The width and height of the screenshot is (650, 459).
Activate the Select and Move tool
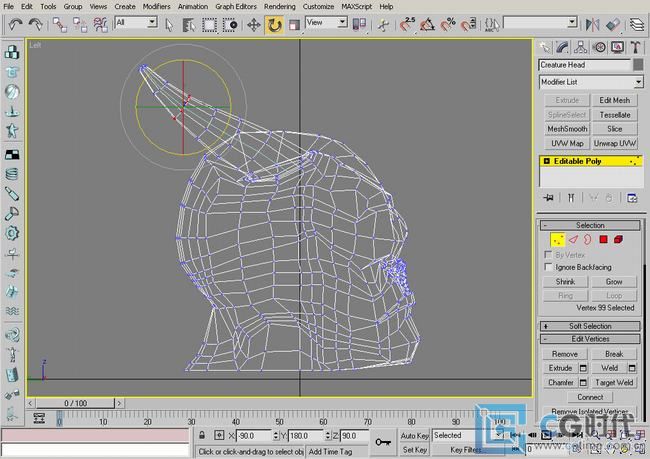(254, 25)
